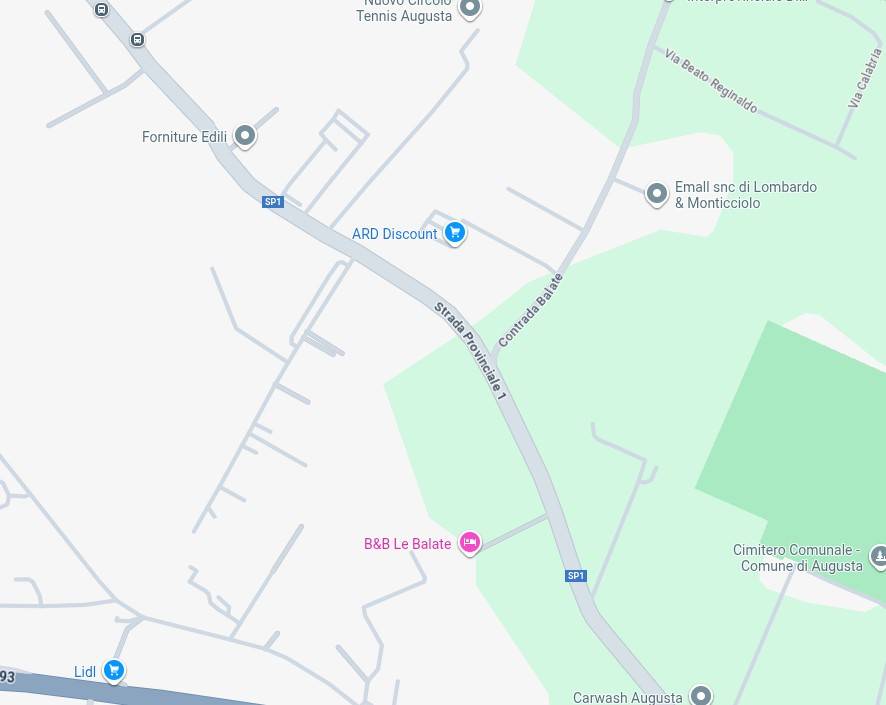The image size is (886, 705).
Task: Click the Nuovo Circolo Tennis Augusta pin
Action: (x=470, y=8)
